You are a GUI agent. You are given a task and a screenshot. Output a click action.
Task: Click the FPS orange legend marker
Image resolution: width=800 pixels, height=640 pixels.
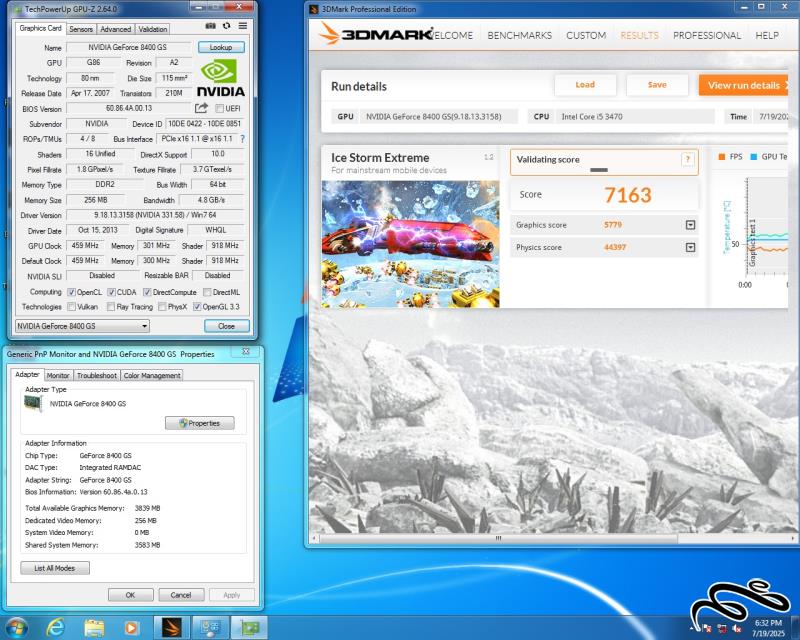point(721,157)
